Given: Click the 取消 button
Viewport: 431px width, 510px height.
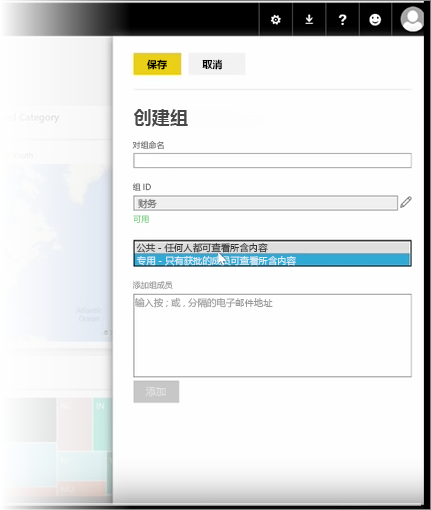Looking at the screenshot, I should pyautogui.click(x=217, y=64).
